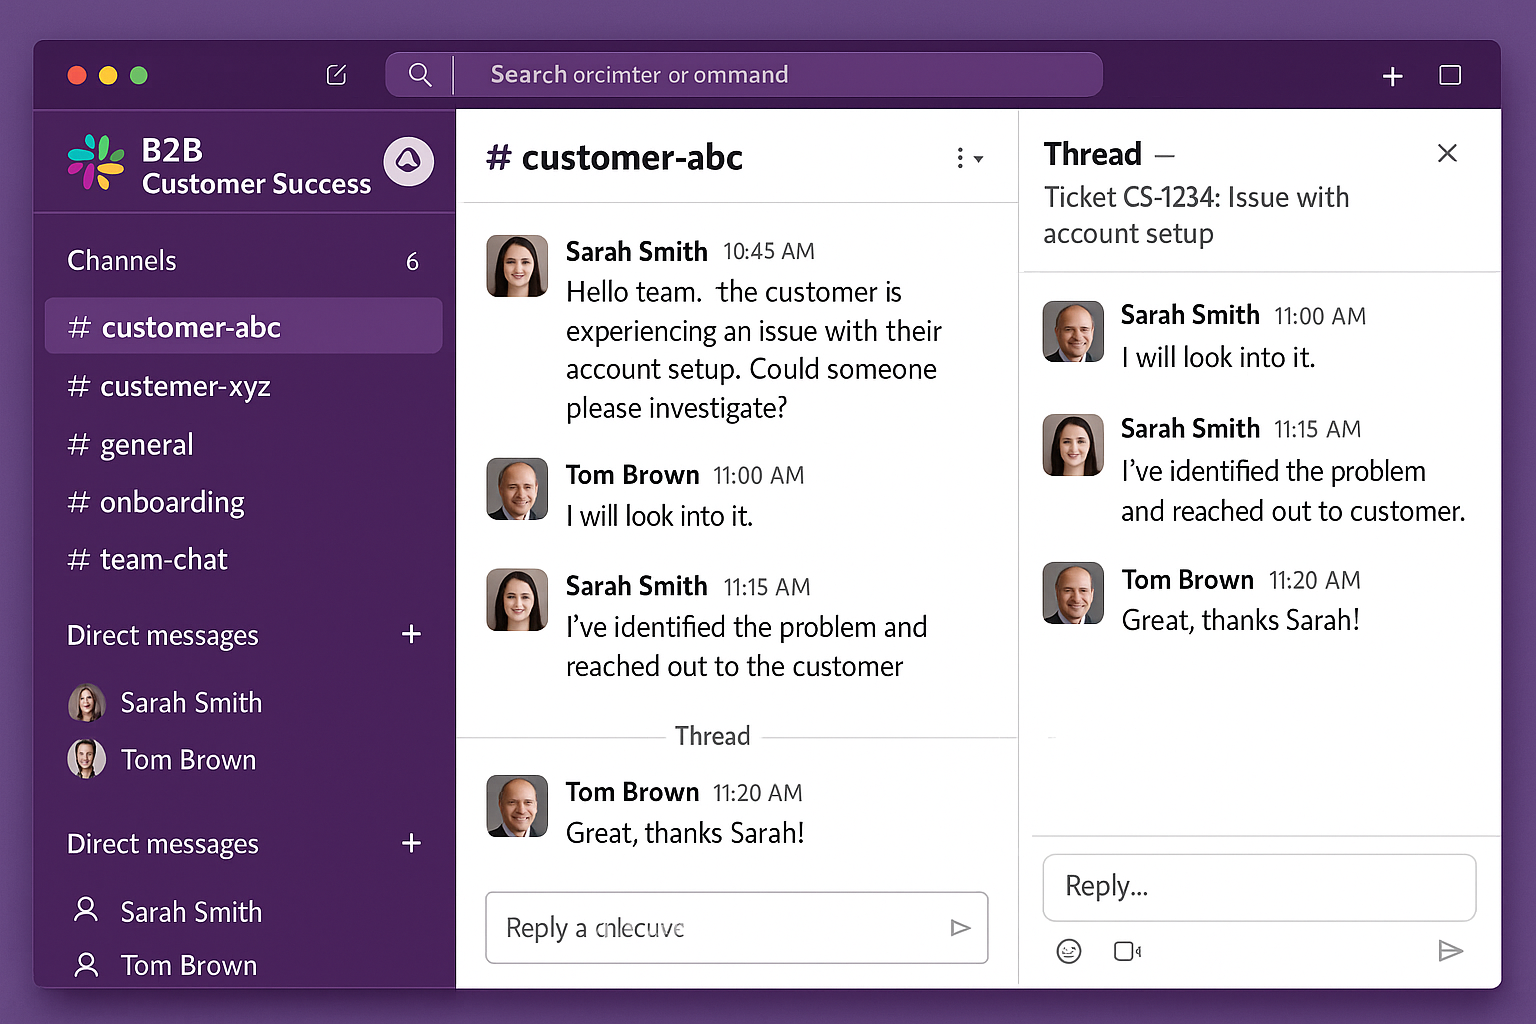Click the # customer-abc channel title
The height and width of the screenshot is (1024, 1536).
click(614, 157)
